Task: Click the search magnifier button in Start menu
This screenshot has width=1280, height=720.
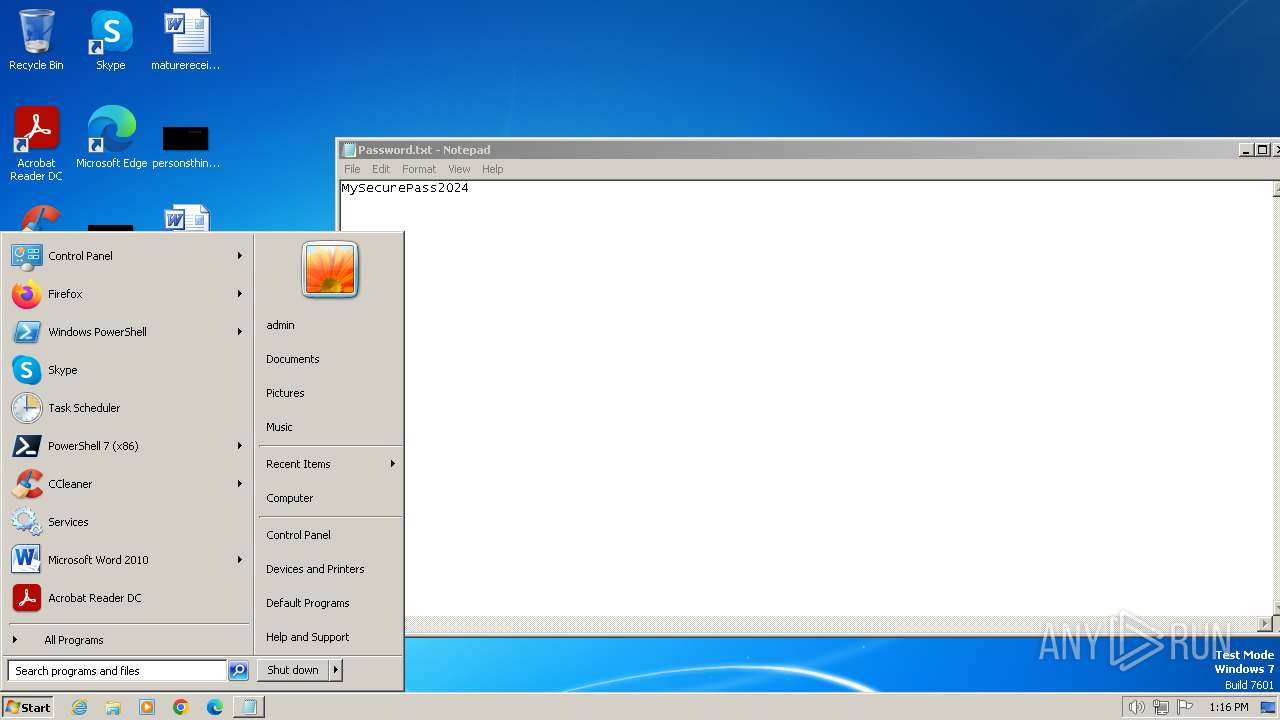Action: [238, 671]
